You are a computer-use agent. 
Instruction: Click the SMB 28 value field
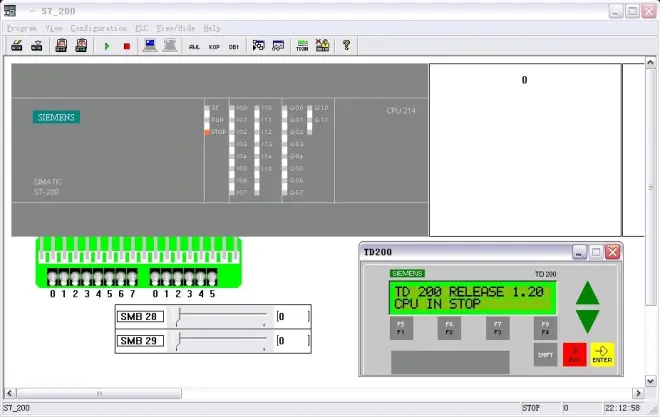click(x=293, y=316)
